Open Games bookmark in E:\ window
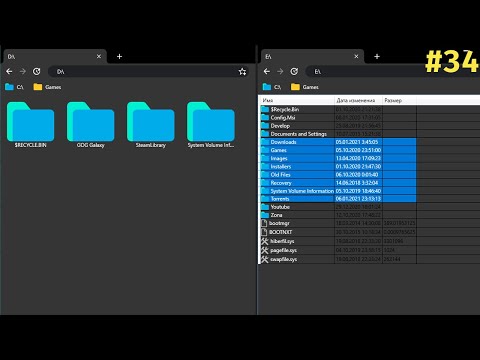This screenshot has width=480, height=360. coord(305,87)
